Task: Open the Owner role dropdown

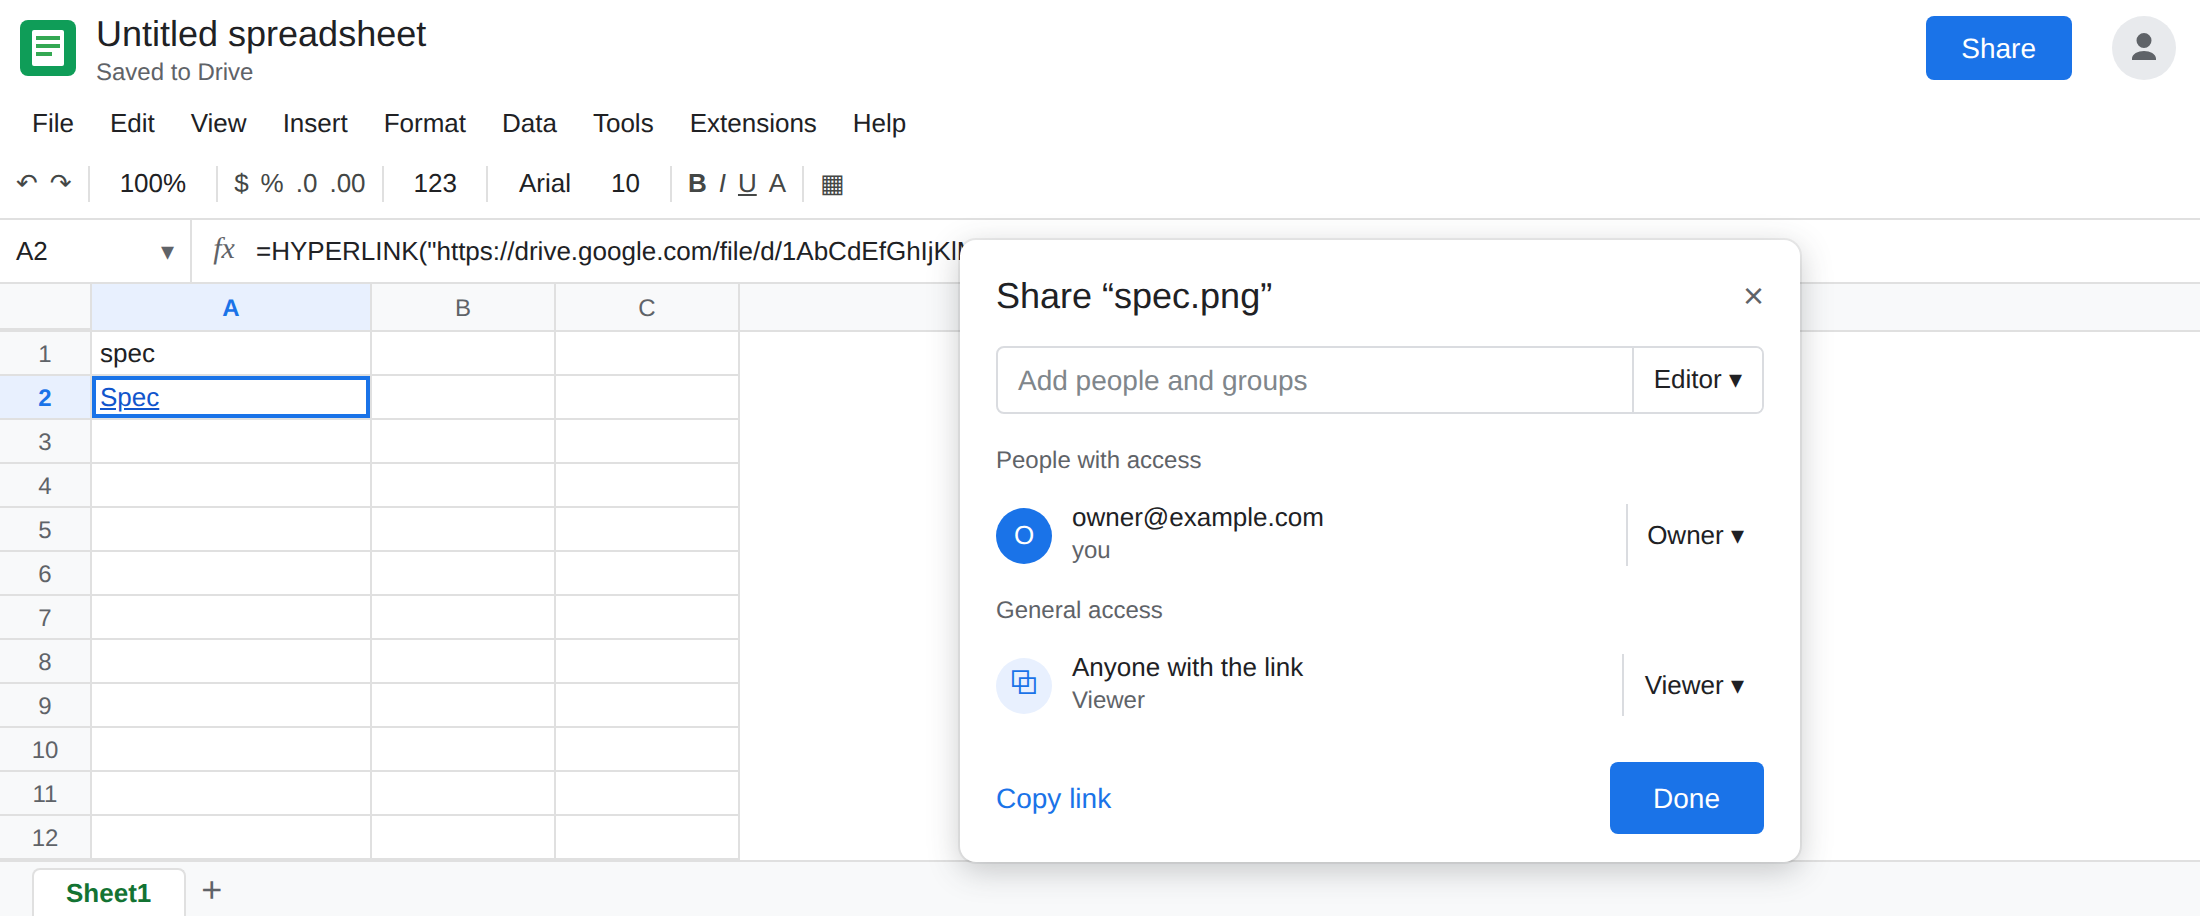Action: pos(1696,536)
